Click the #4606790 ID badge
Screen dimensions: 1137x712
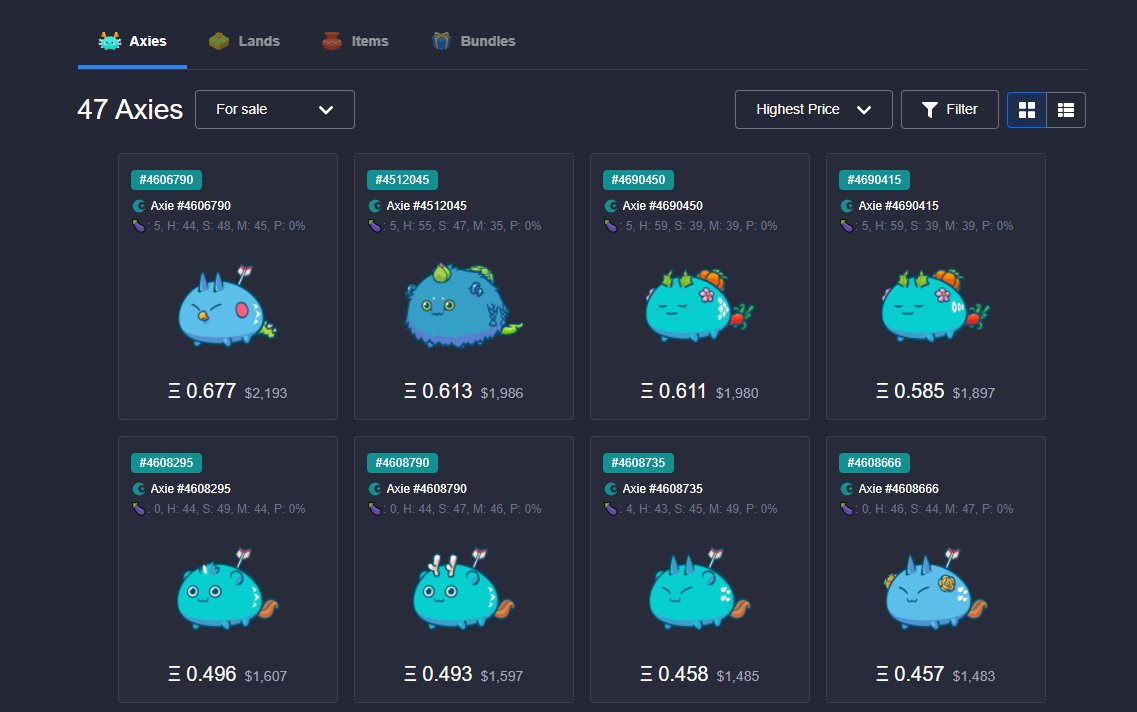[x=167, y=180]
